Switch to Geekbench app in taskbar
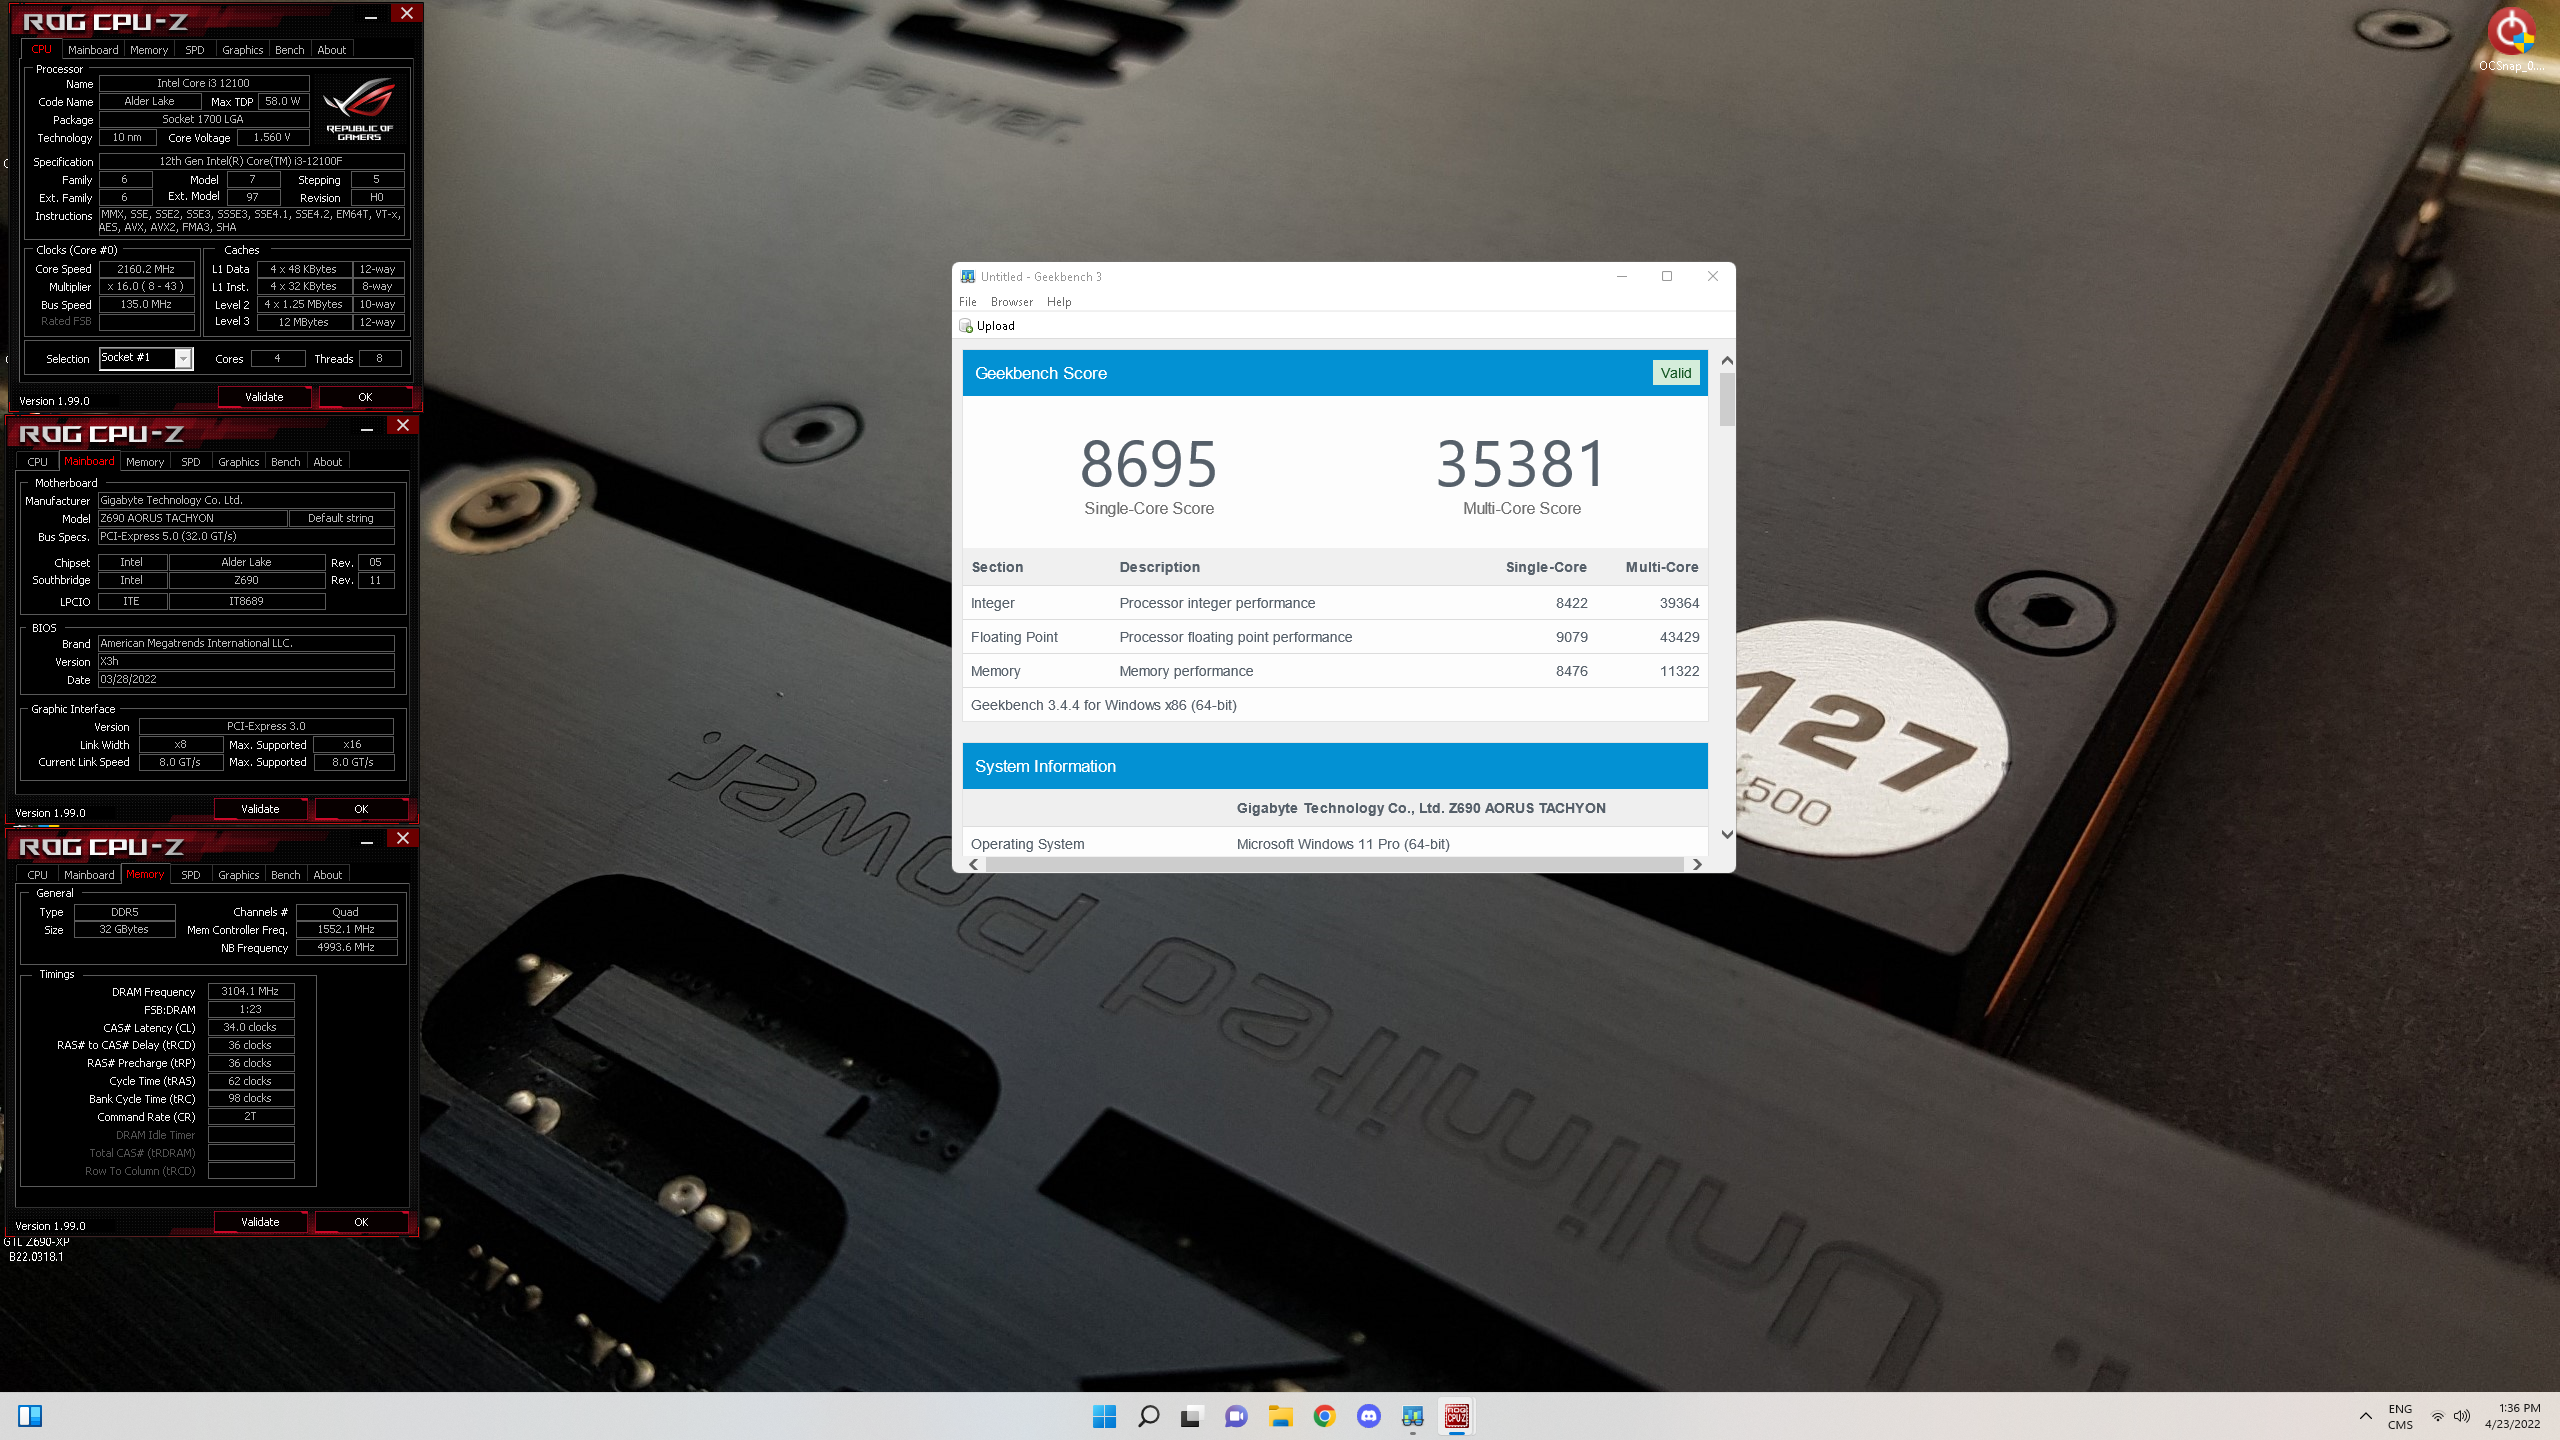 pos(1412,1416)
